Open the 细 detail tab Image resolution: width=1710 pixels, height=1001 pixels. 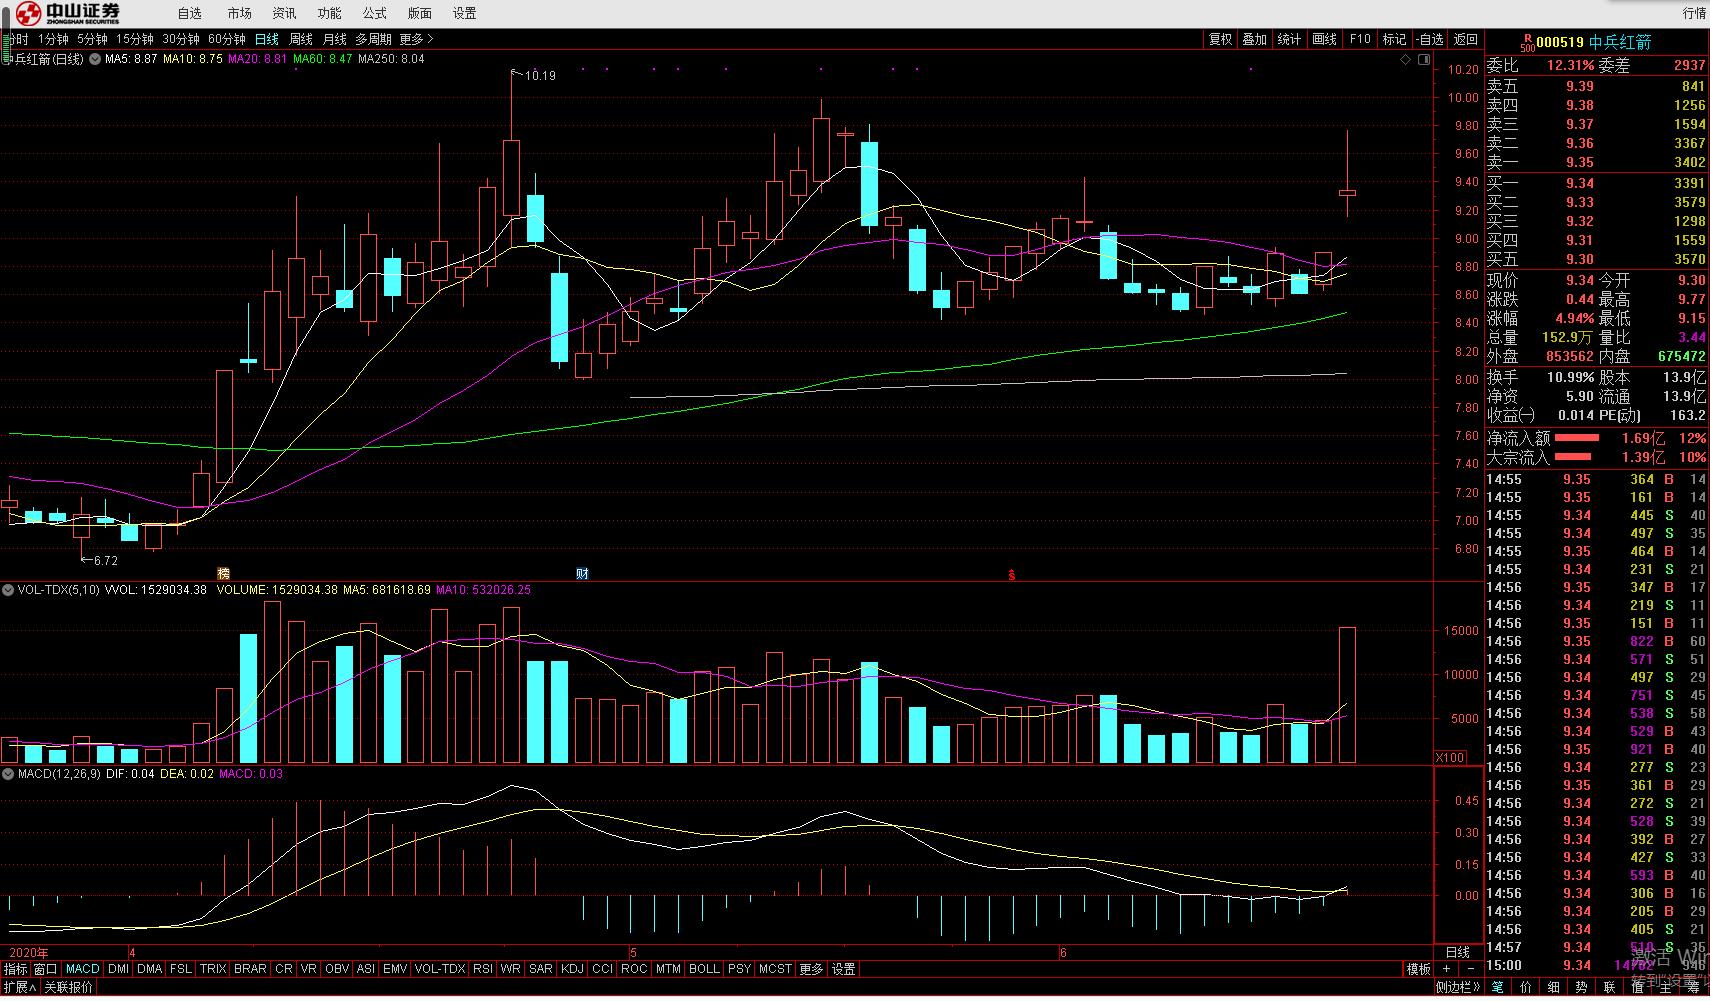coord(1553,987)
